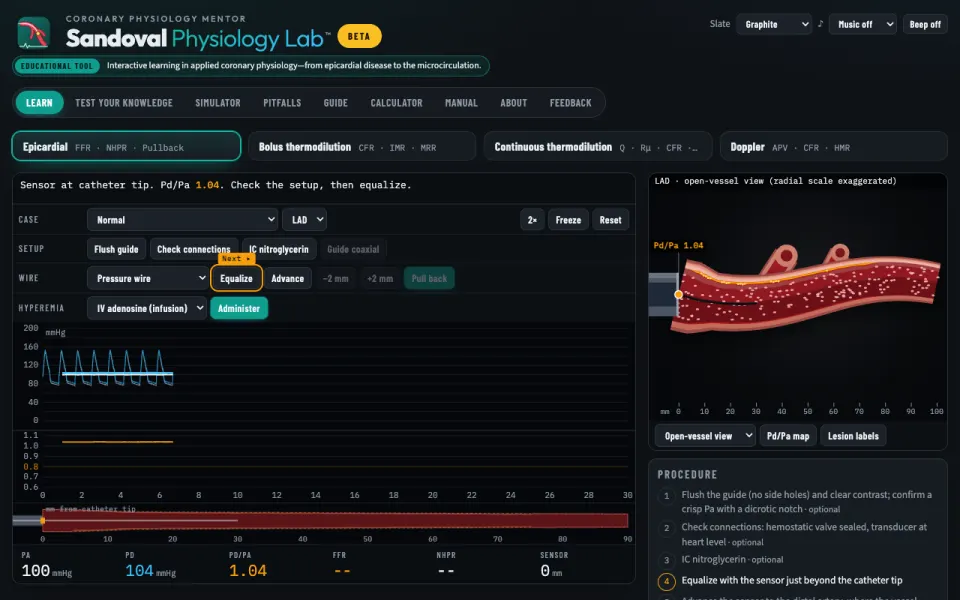Image resolution: width=960 pixels, height=600 pixels.
Task: Select the Doppler APV CFR HMR mode
Action: (x=834, y=146)
